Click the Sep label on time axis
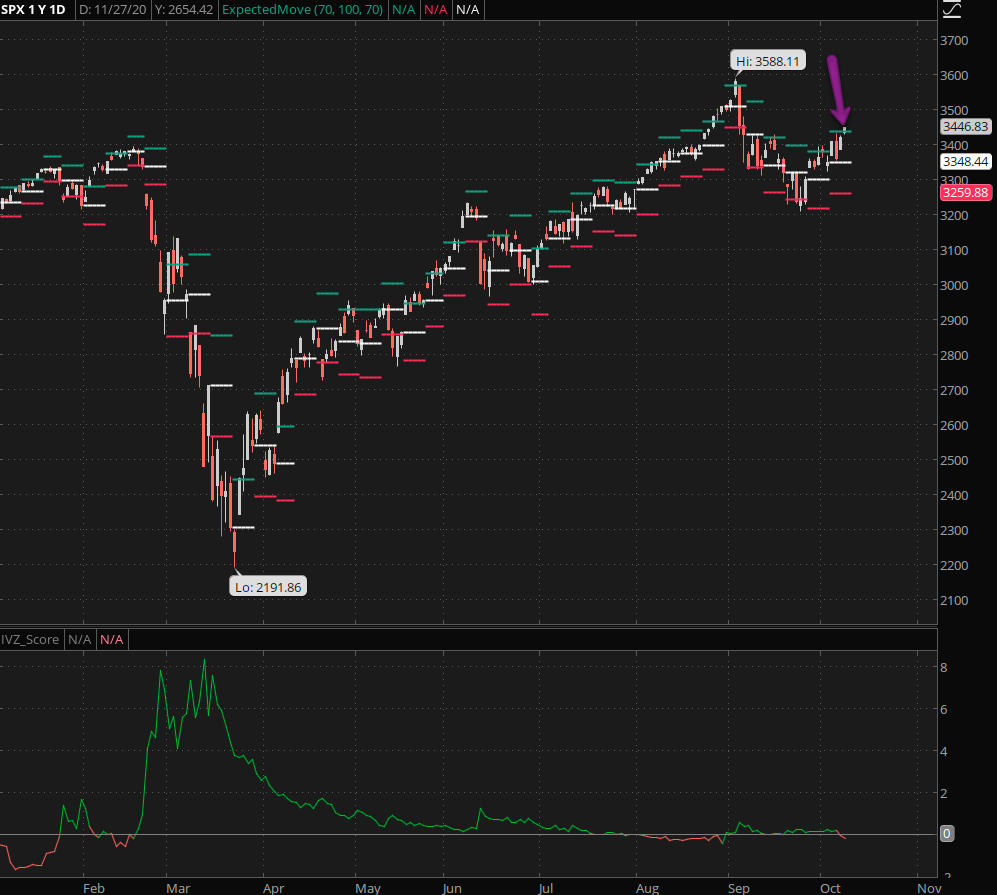This screenshot has width=997, height=895. point(739,888)
